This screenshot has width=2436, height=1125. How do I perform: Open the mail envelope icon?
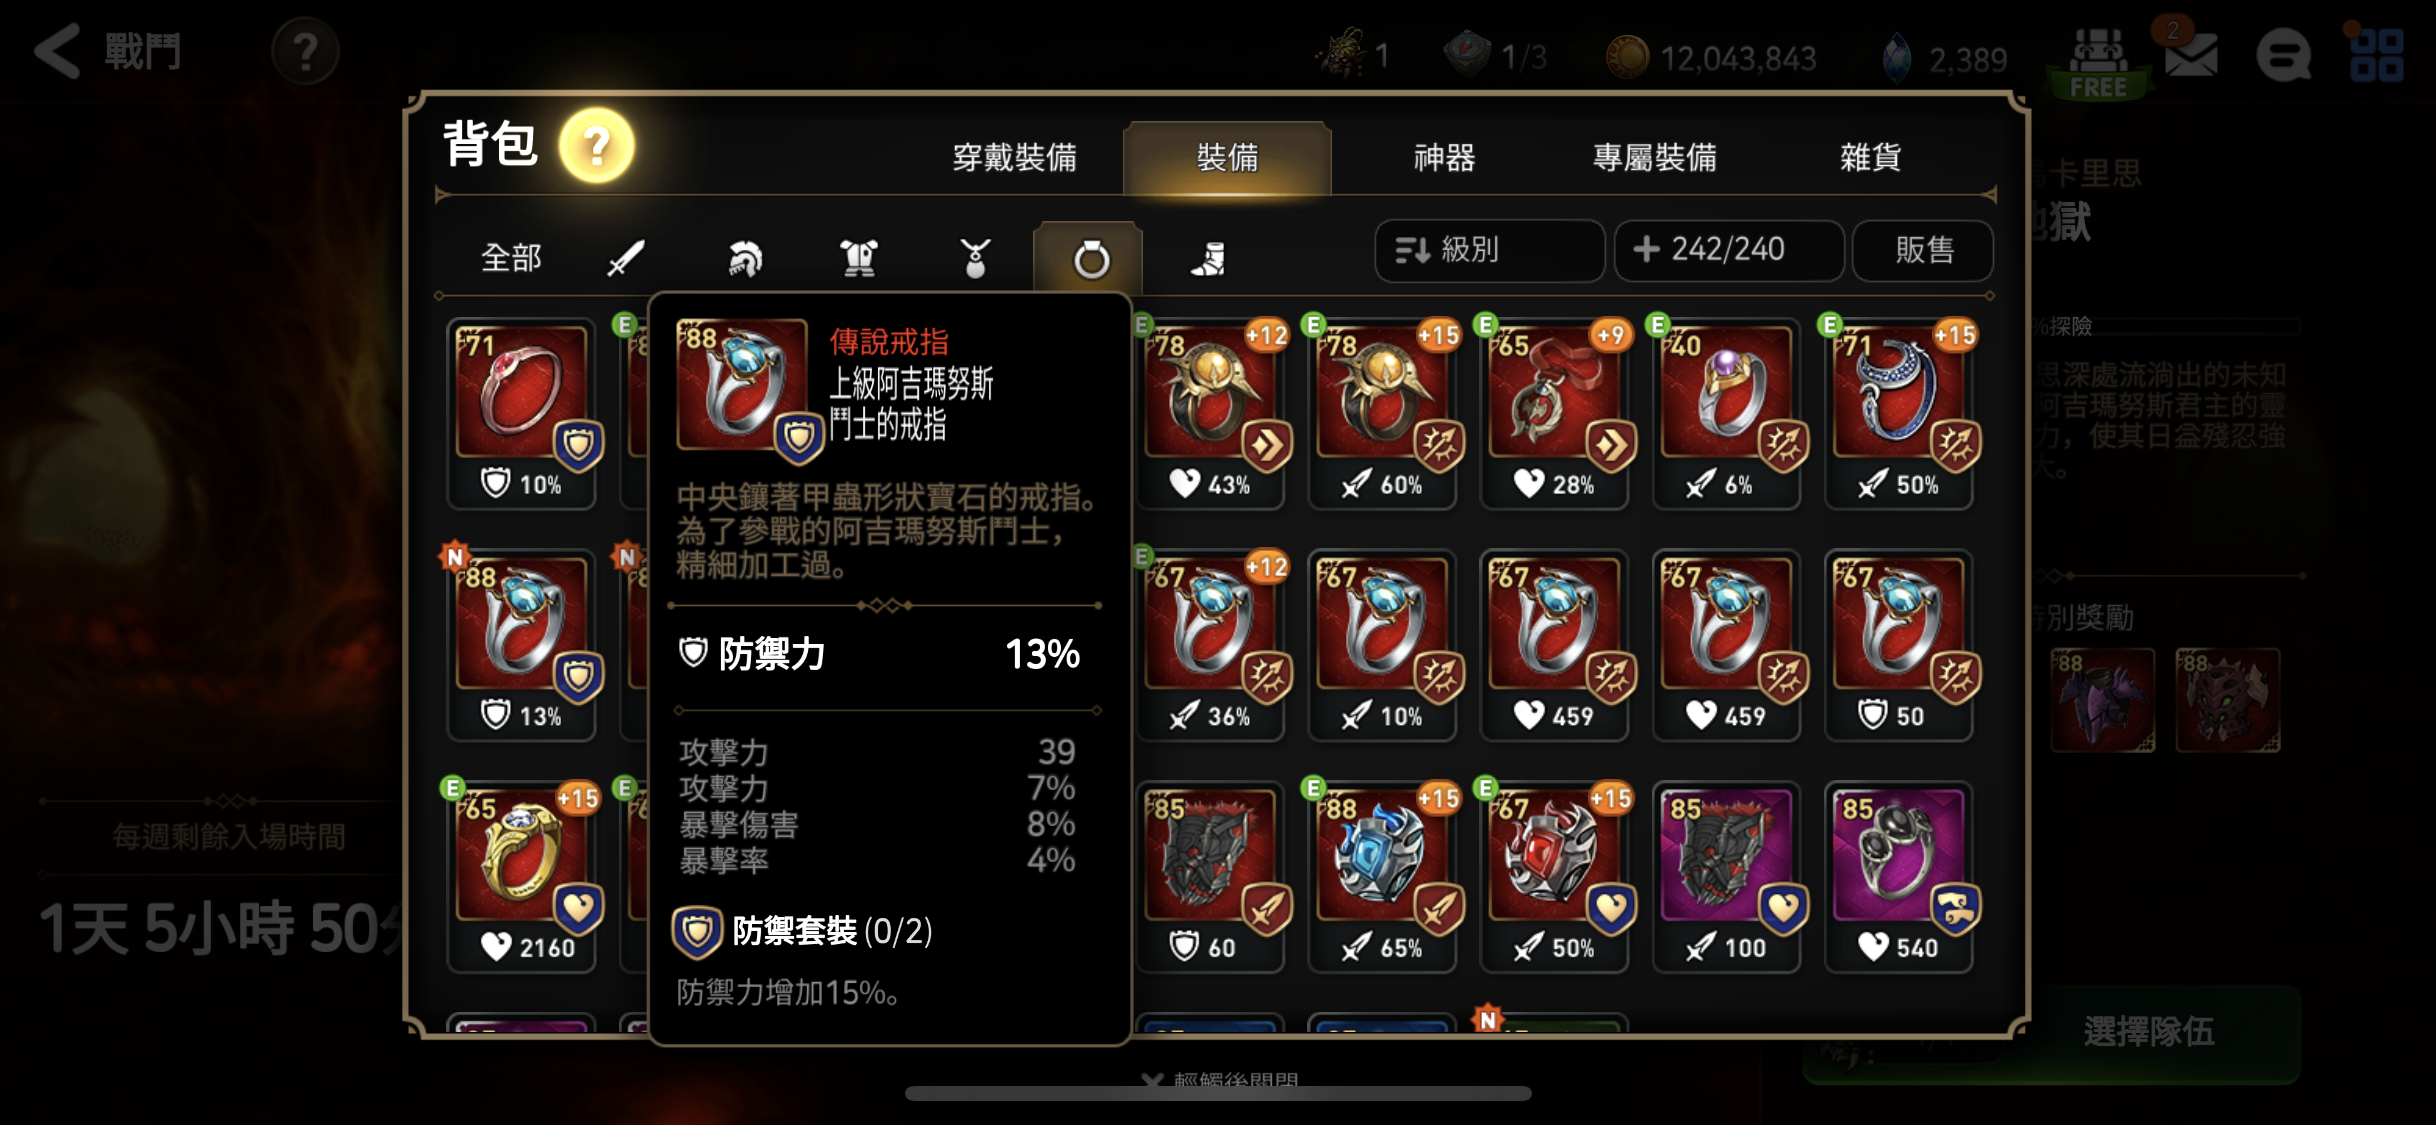pyautogui.click(x=2190, y=54)
